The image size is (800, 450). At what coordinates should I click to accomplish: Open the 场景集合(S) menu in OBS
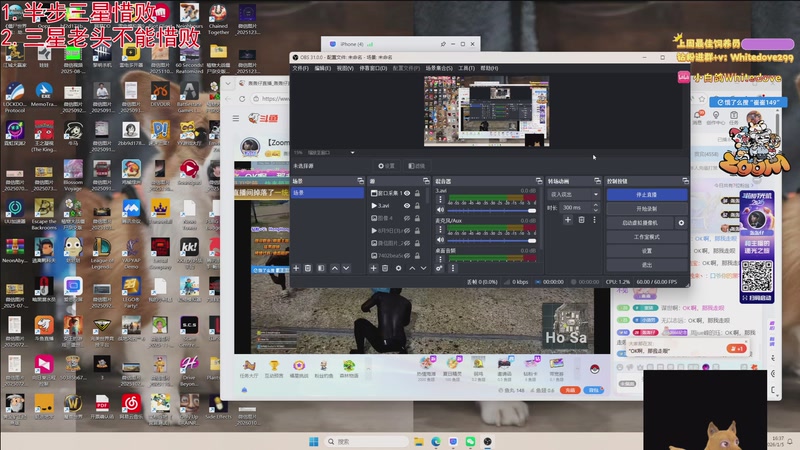[439, 68]
